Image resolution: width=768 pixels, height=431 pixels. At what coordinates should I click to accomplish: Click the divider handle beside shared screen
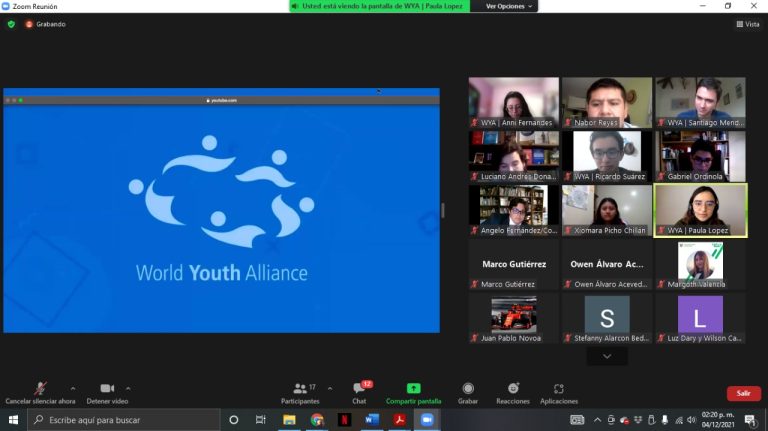click(x=443, y=210)
